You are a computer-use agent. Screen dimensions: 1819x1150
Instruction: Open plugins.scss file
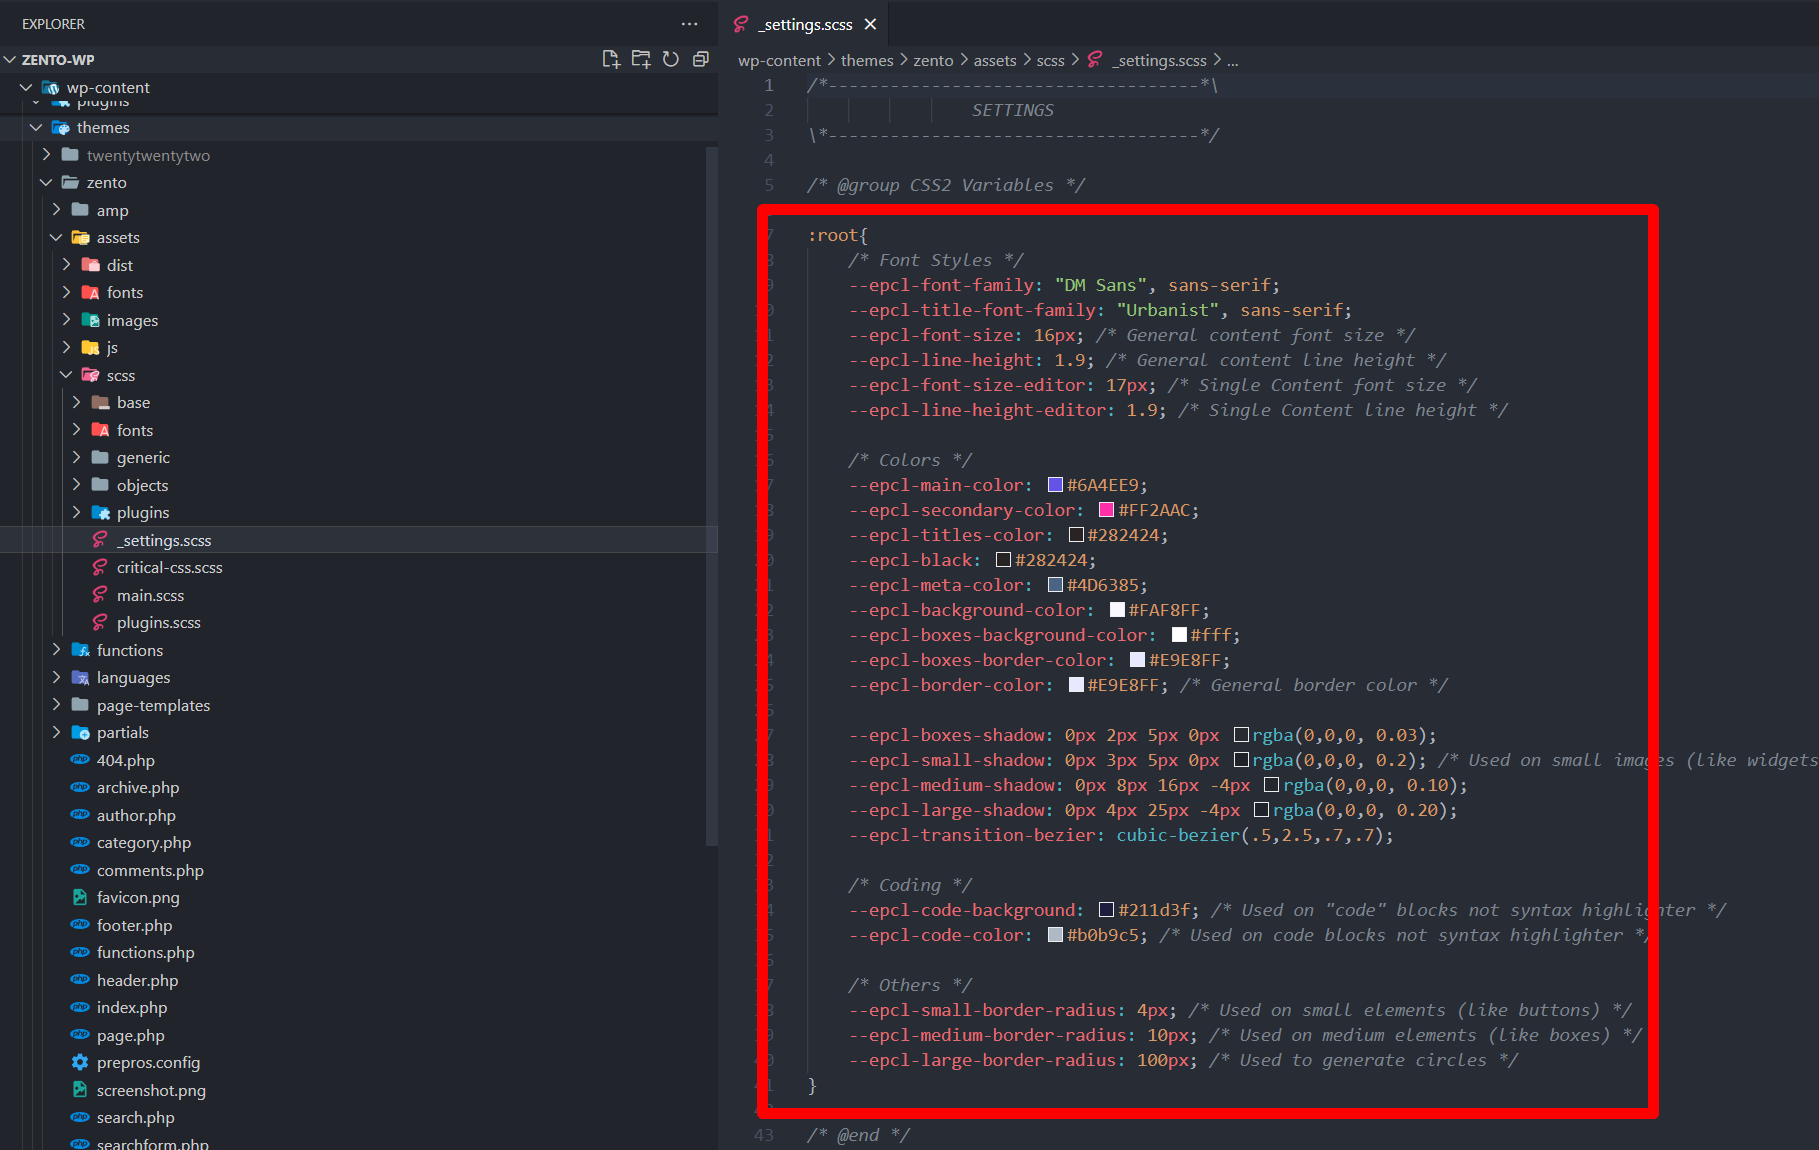158,623
